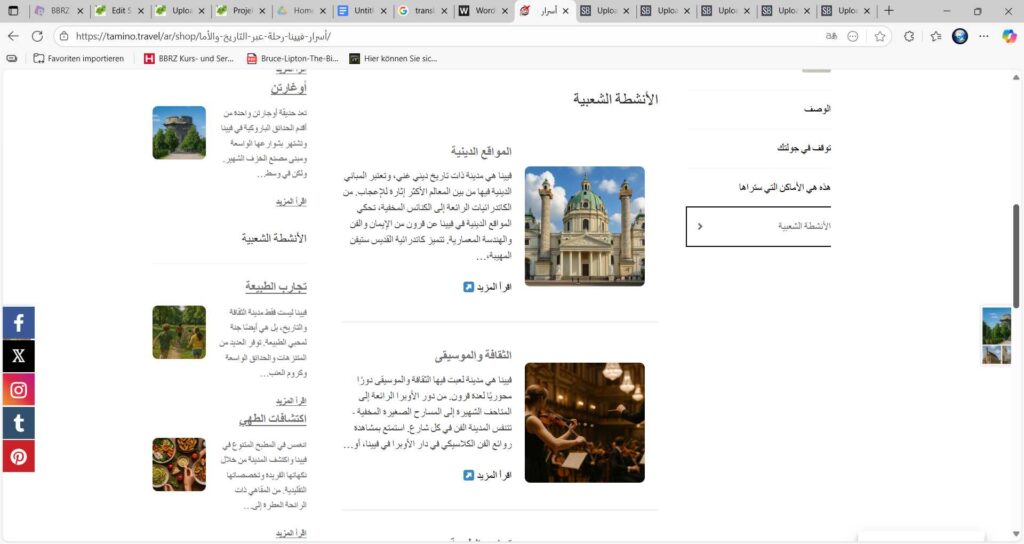Refresh the page with reload icon

(x=37, y=36)
